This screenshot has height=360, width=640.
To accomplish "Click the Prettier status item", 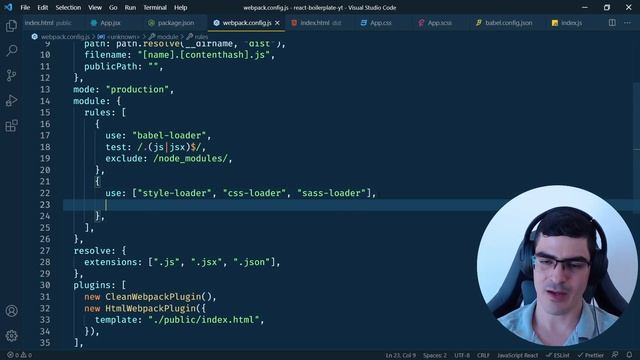I will click(590, 356).
